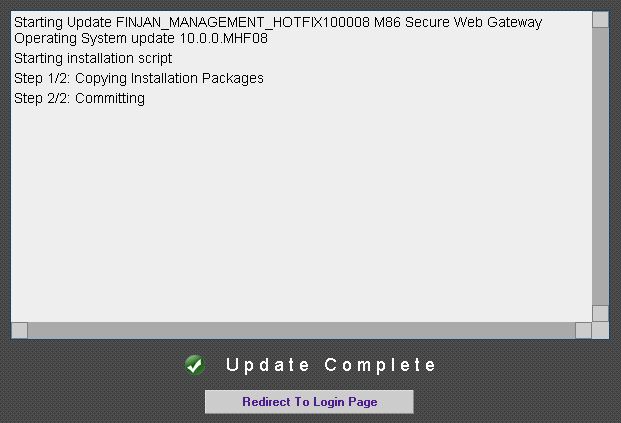This screenshot has width=621, height=423.
Task: Click the horizontal scrollbar right arrow
Action: (583, 330)
